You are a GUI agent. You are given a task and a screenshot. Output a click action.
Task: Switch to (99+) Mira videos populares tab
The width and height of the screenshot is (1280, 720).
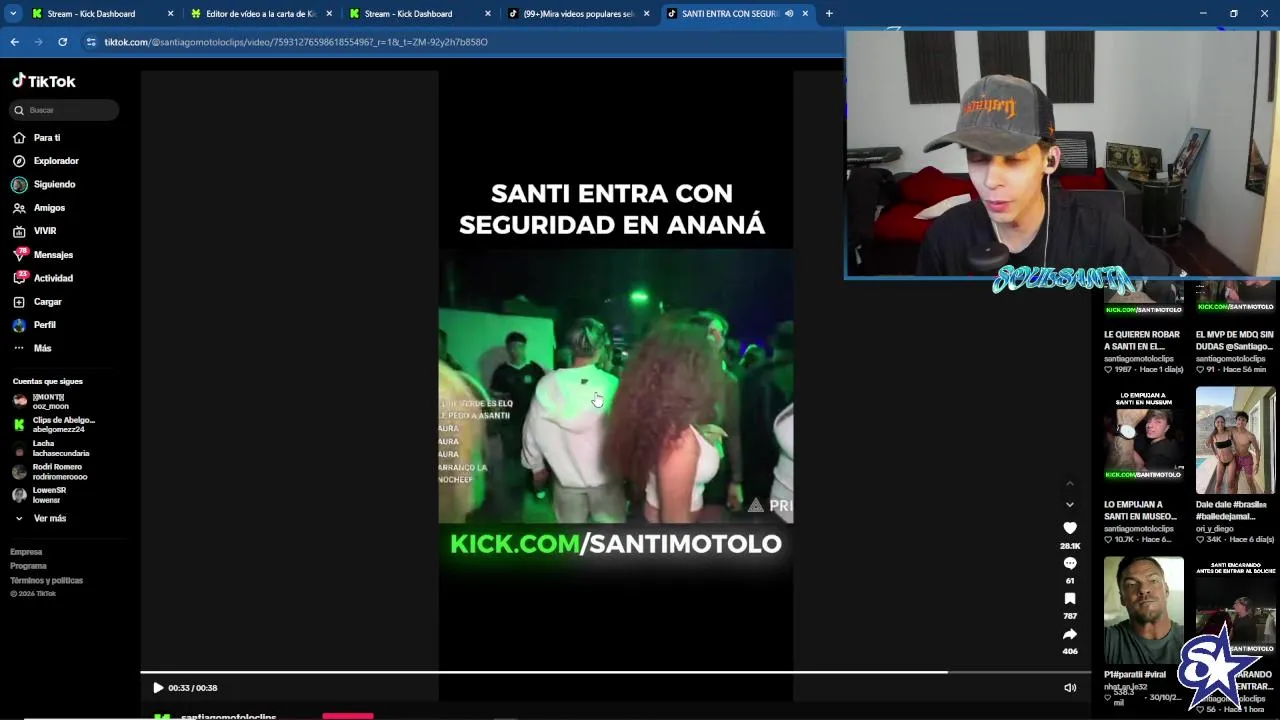pyautogui.click(x=579, y=14)
